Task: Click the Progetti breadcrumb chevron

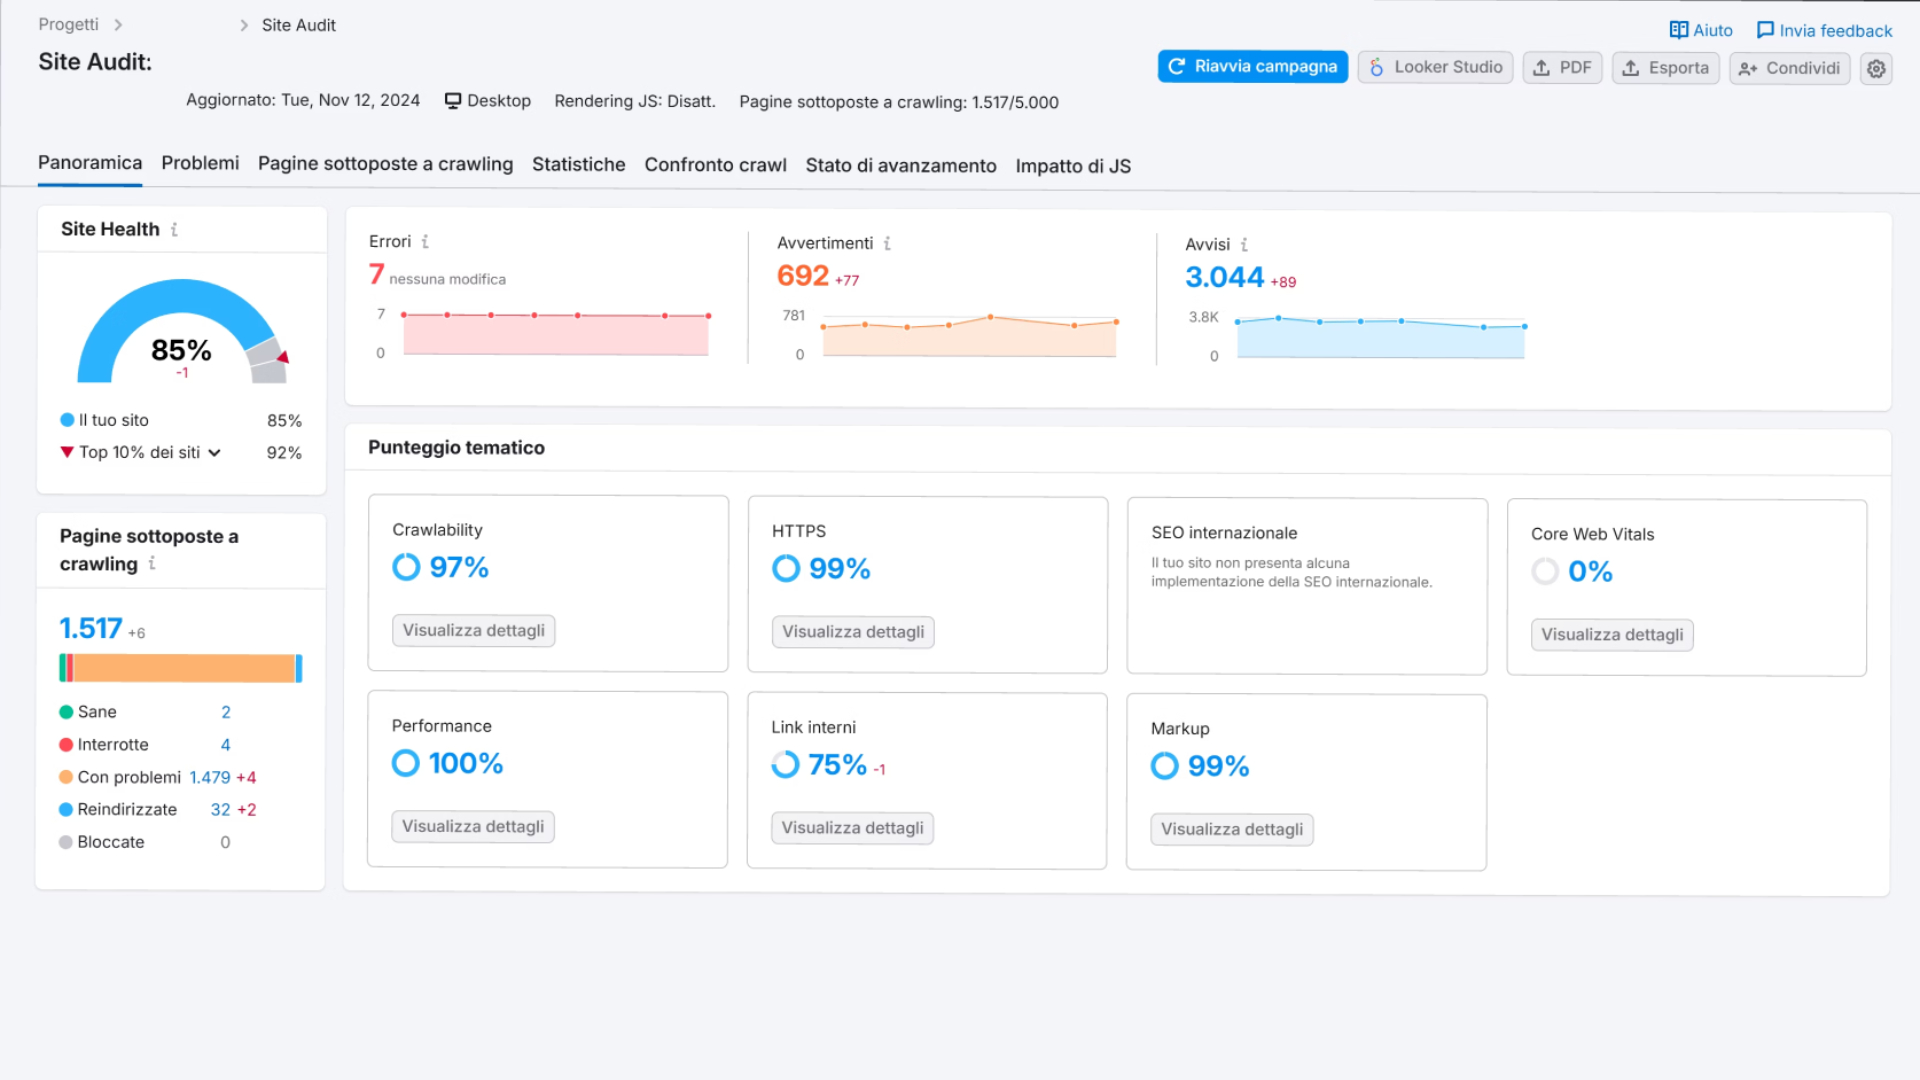Action: pos(118,24)
